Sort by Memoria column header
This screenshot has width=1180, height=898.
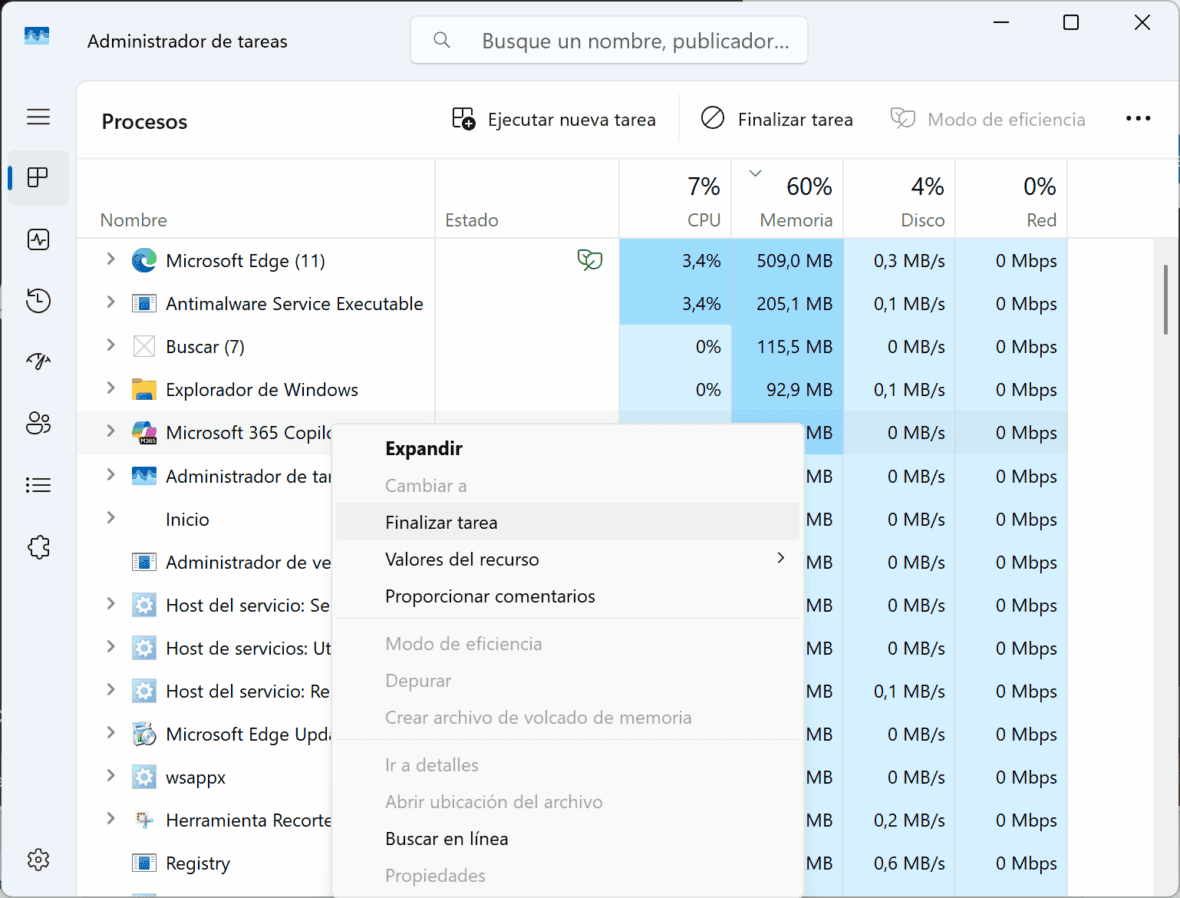click(x=787, y=199)
